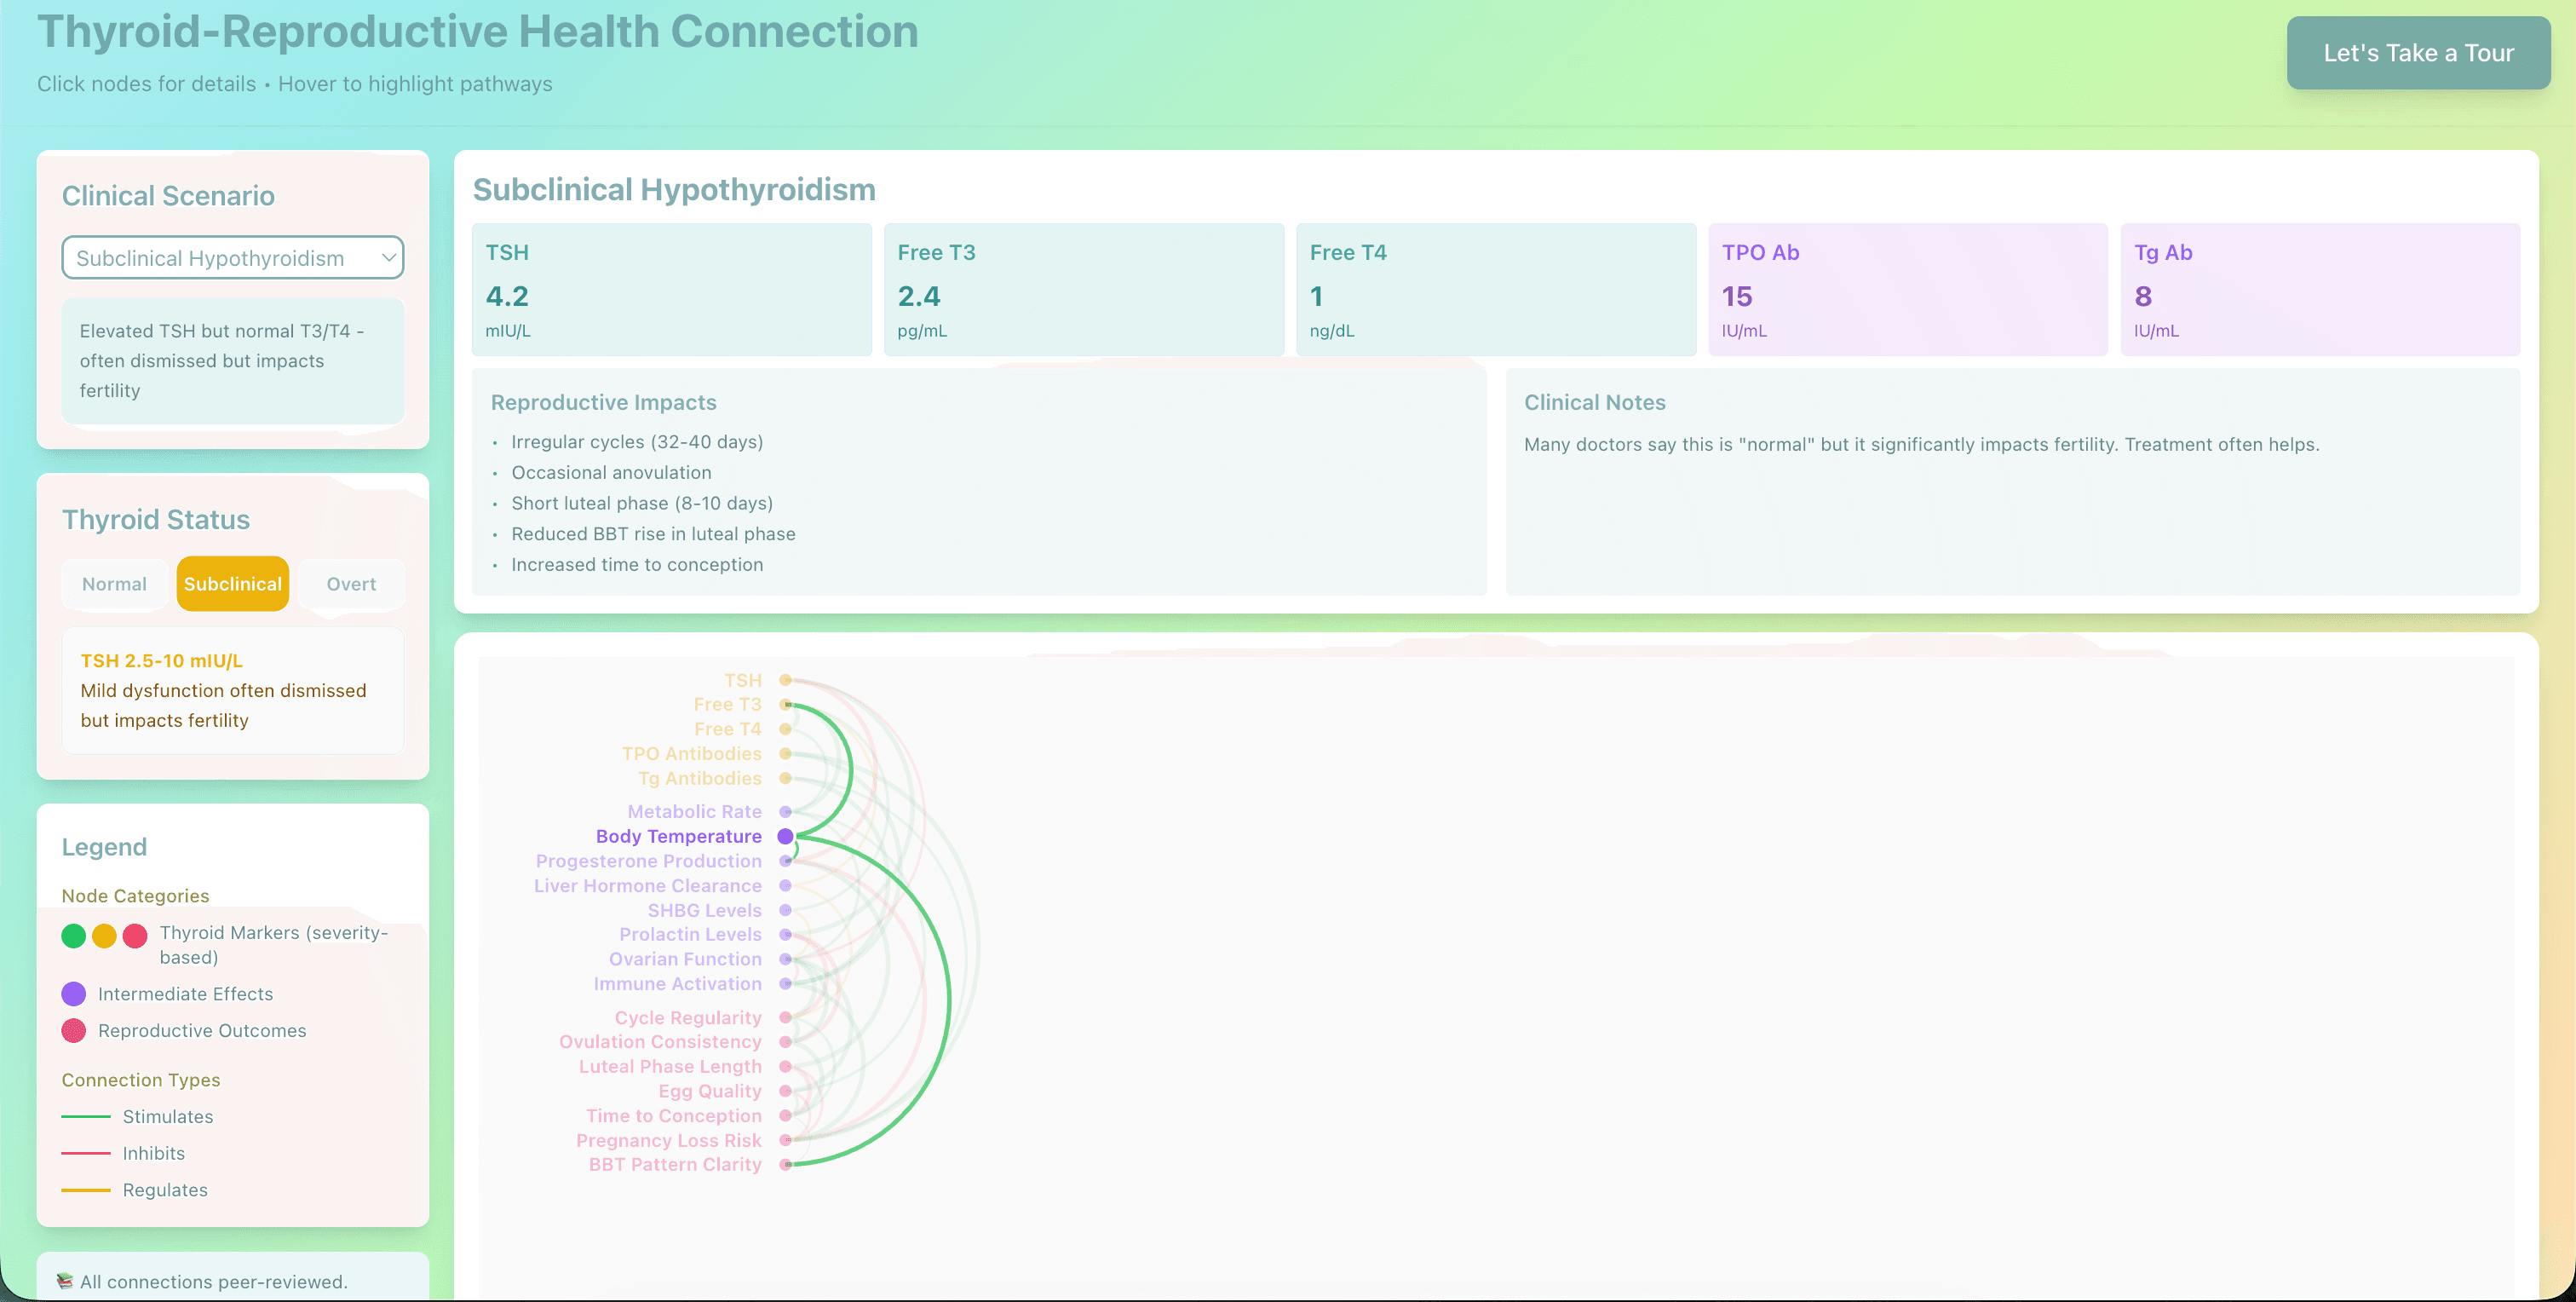Switch thyroid status to Overt

[x=351, y=584]
